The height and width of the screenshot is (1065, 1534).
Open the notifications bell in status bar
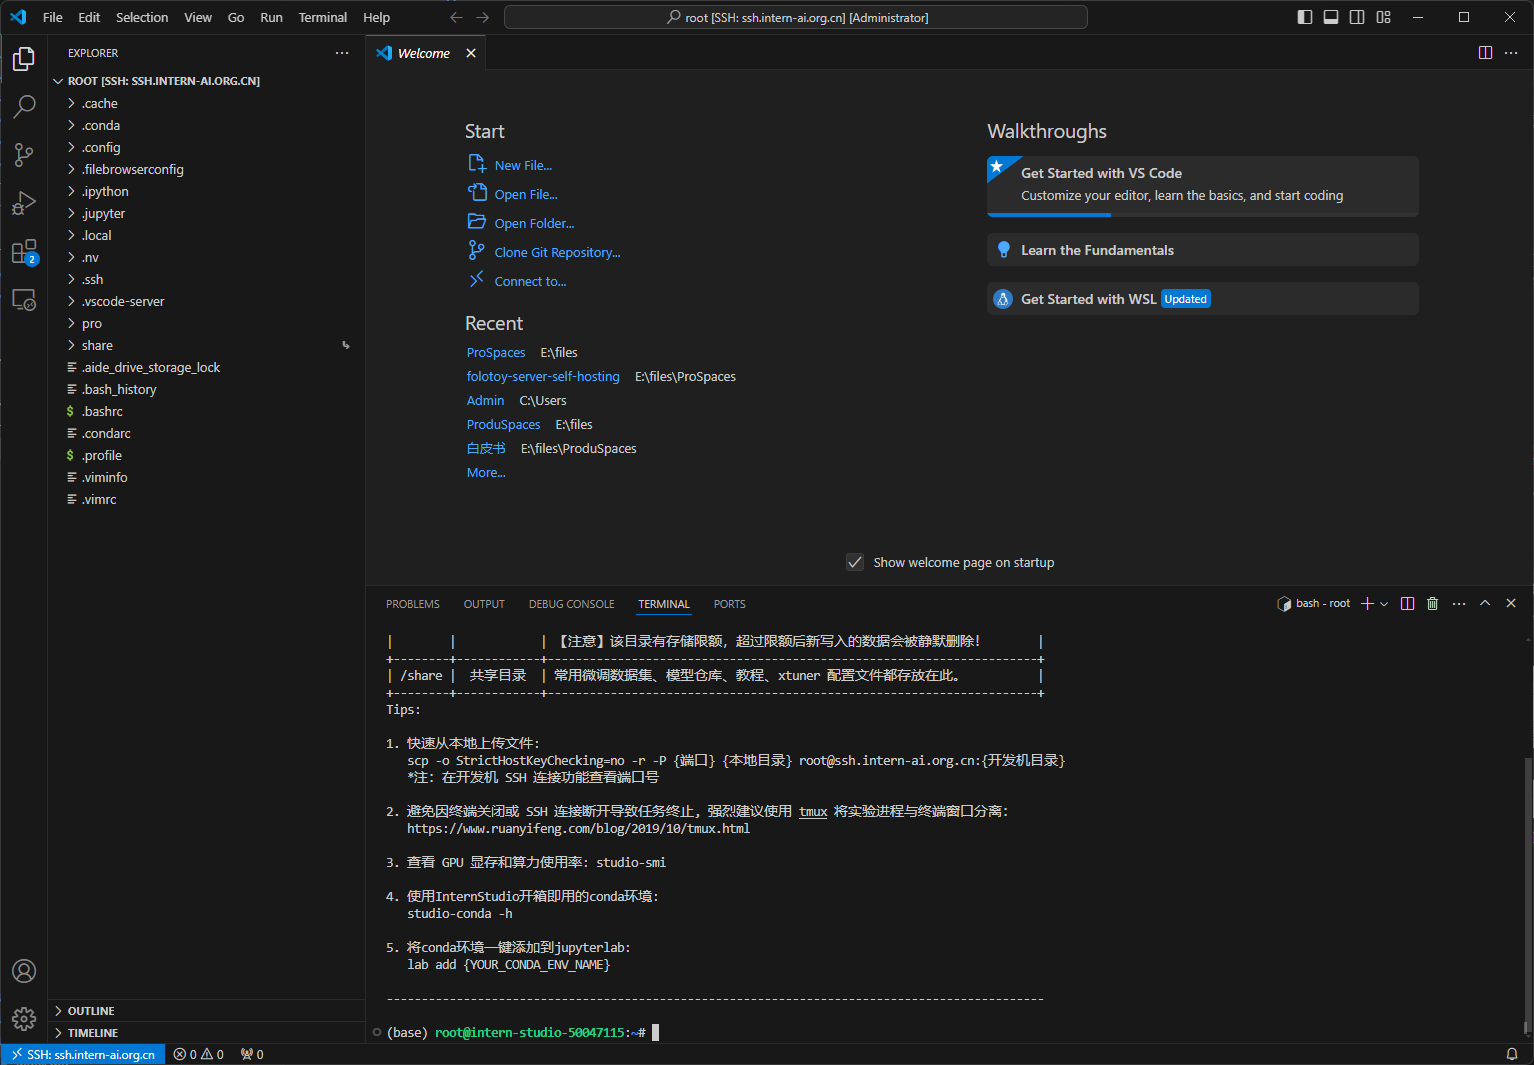pyautogui.click(x=1512, y=1054)
